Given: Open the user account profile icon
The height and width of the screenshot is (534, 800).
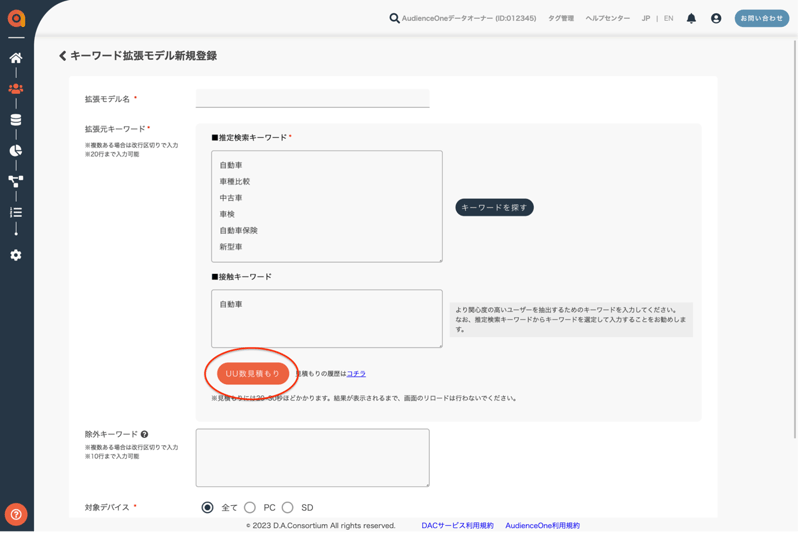Looking at the screenshot, I should point(716,18).
